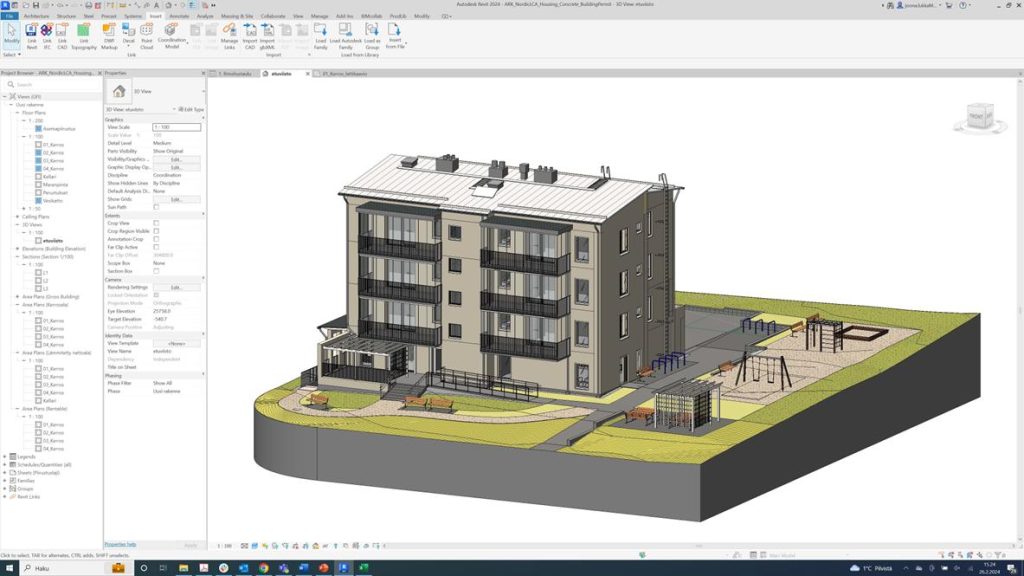
Task: Enable Far Clip Active checkbox
Action: pos(156,247)
